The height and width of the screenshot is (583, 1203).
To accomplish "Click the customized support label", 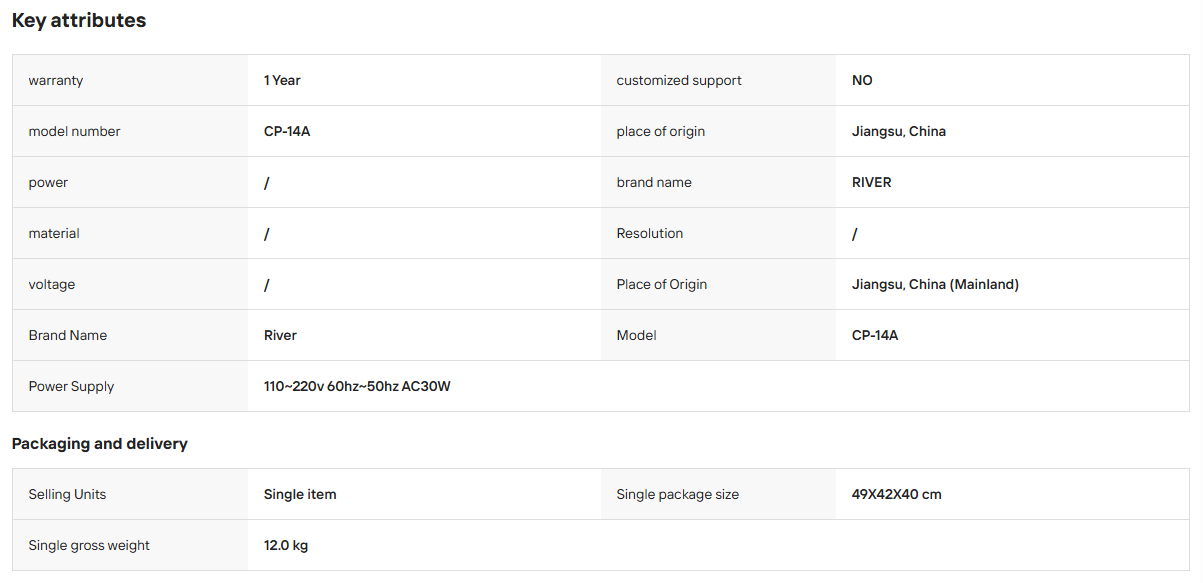I will pyautogui.click(x=679, y=80).
